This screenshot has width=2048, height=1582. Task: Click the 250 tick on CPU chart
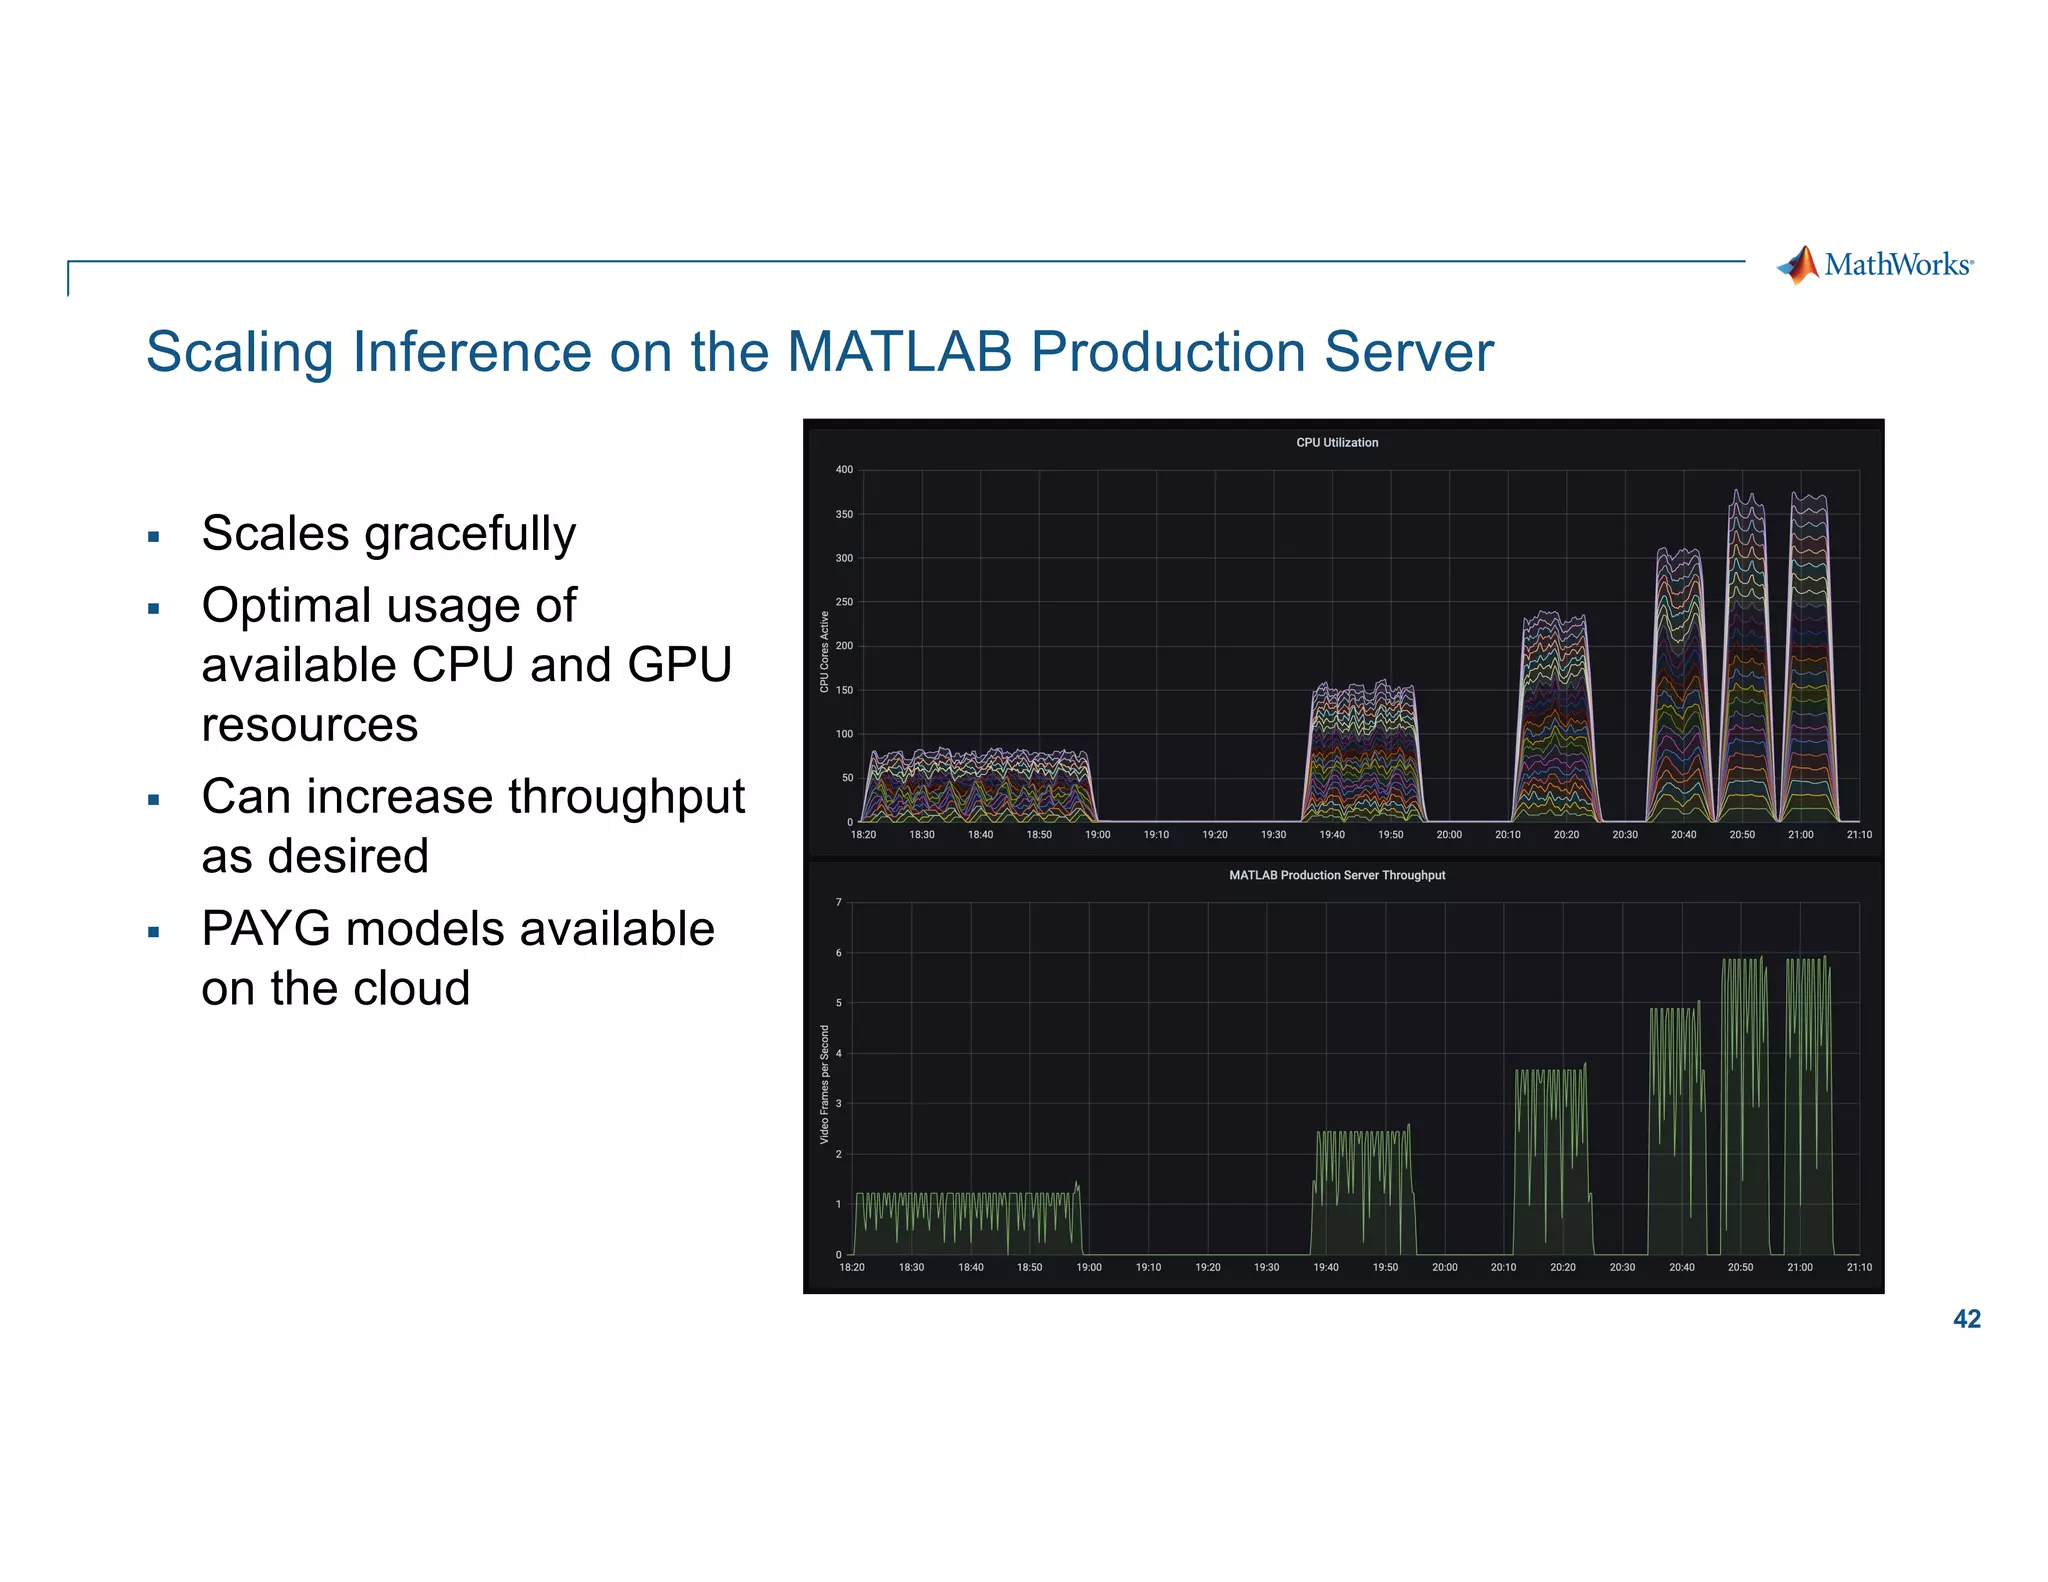tap(845, 603)
